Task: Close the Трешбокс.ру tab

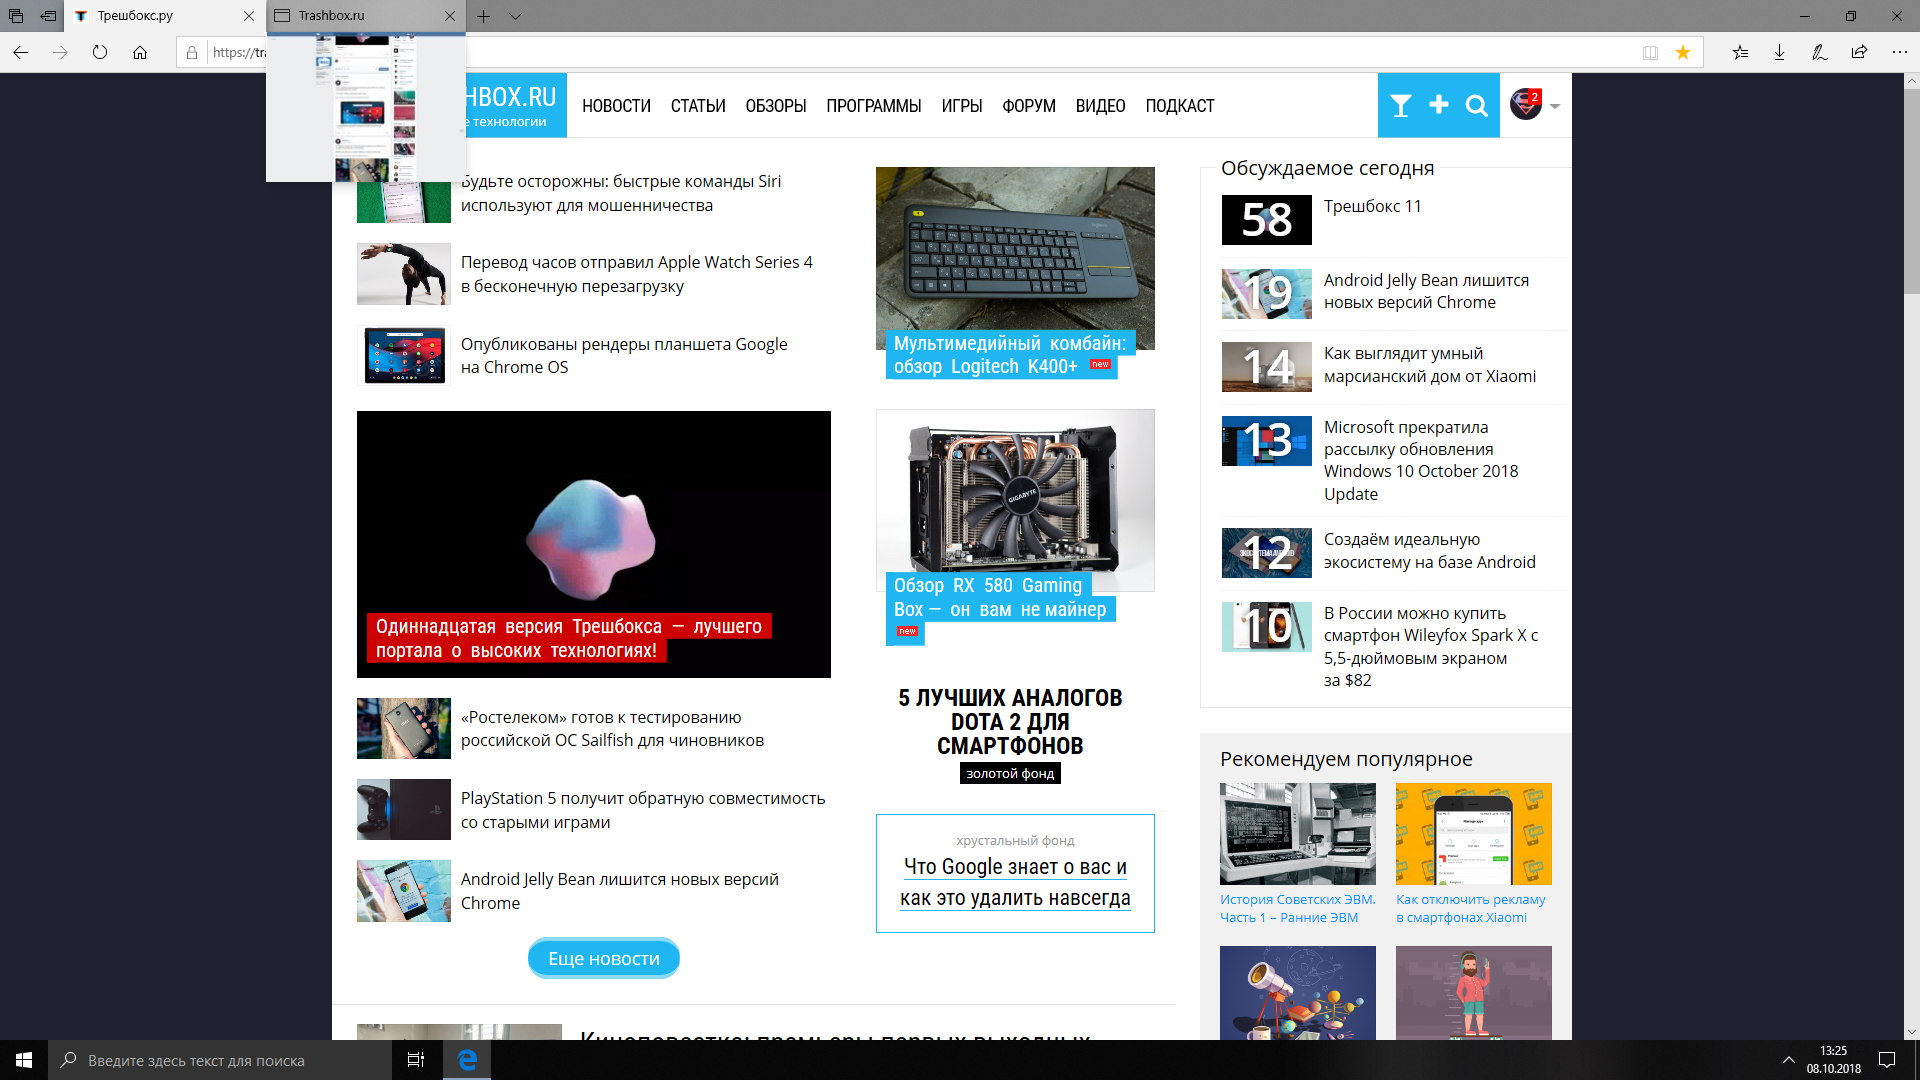Action: coord(249,16)
